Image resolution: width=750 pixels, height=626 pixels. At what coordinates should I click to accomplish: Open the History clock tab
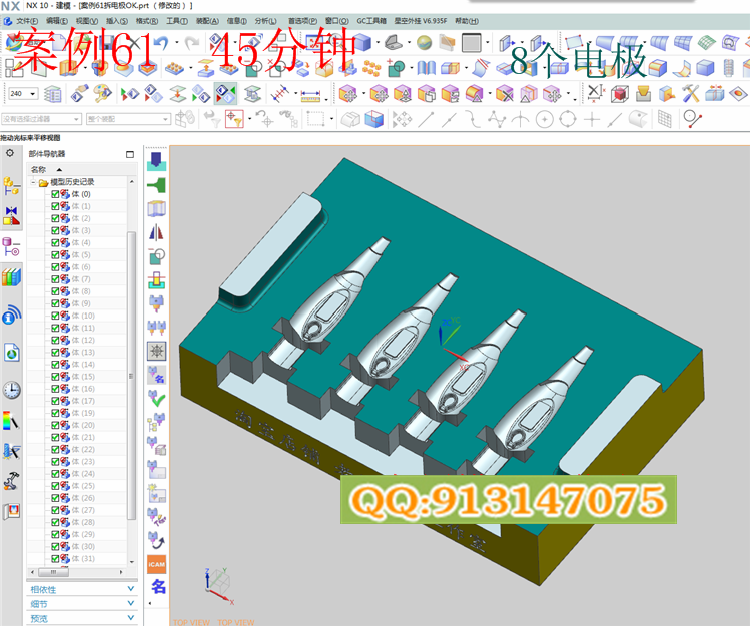[11, 390]
